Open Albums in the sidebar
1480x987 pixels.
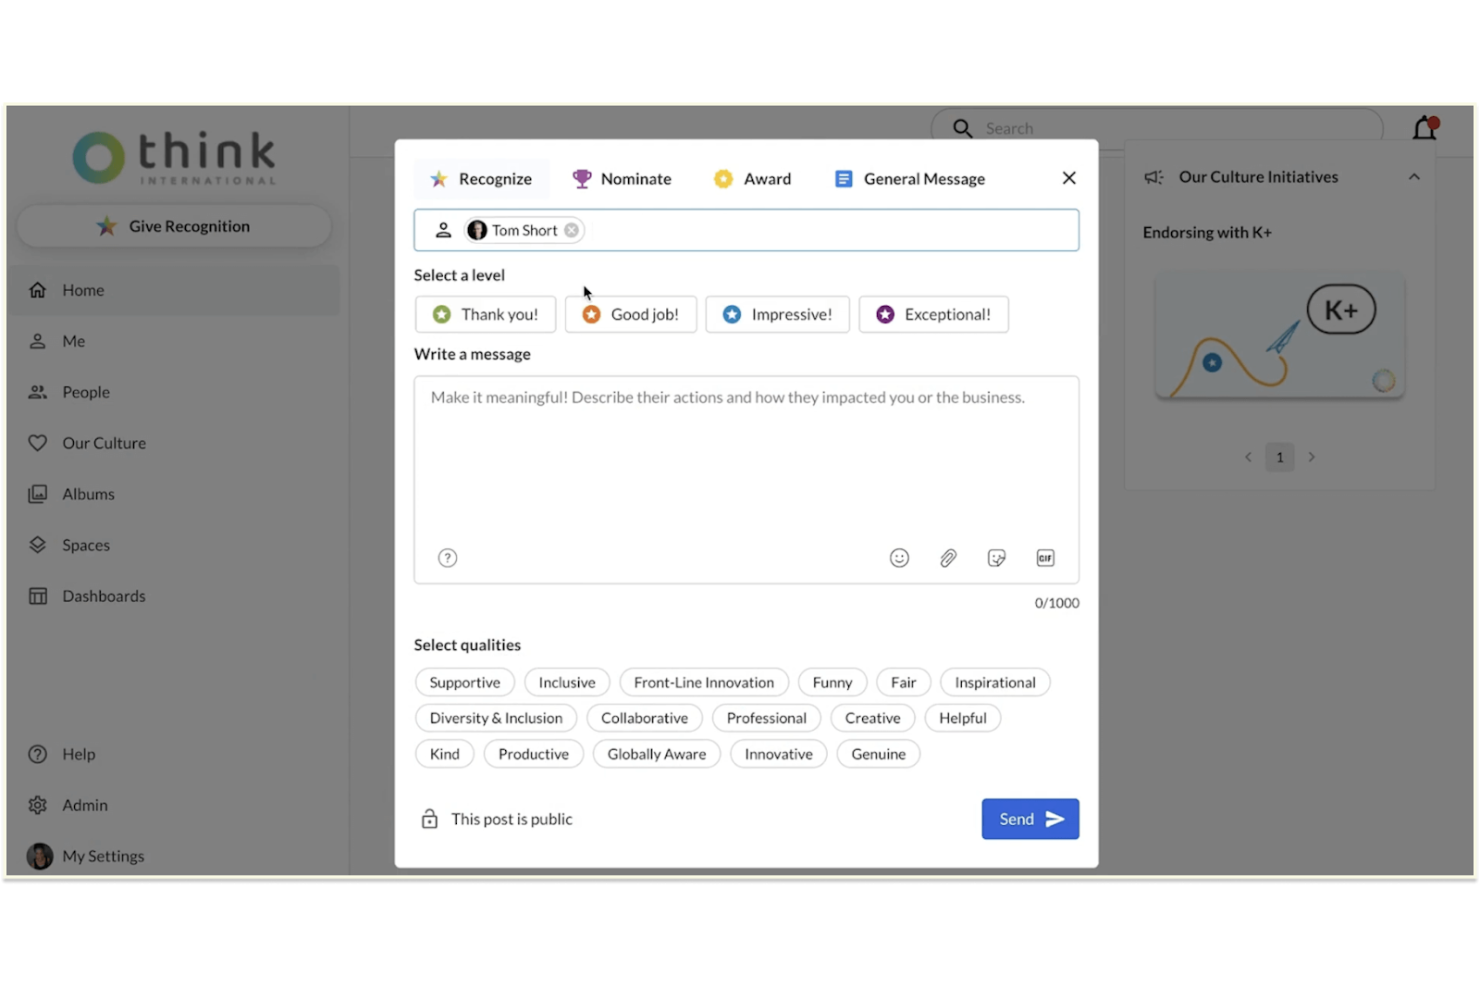pyautogui.click(x=174, y=494)
